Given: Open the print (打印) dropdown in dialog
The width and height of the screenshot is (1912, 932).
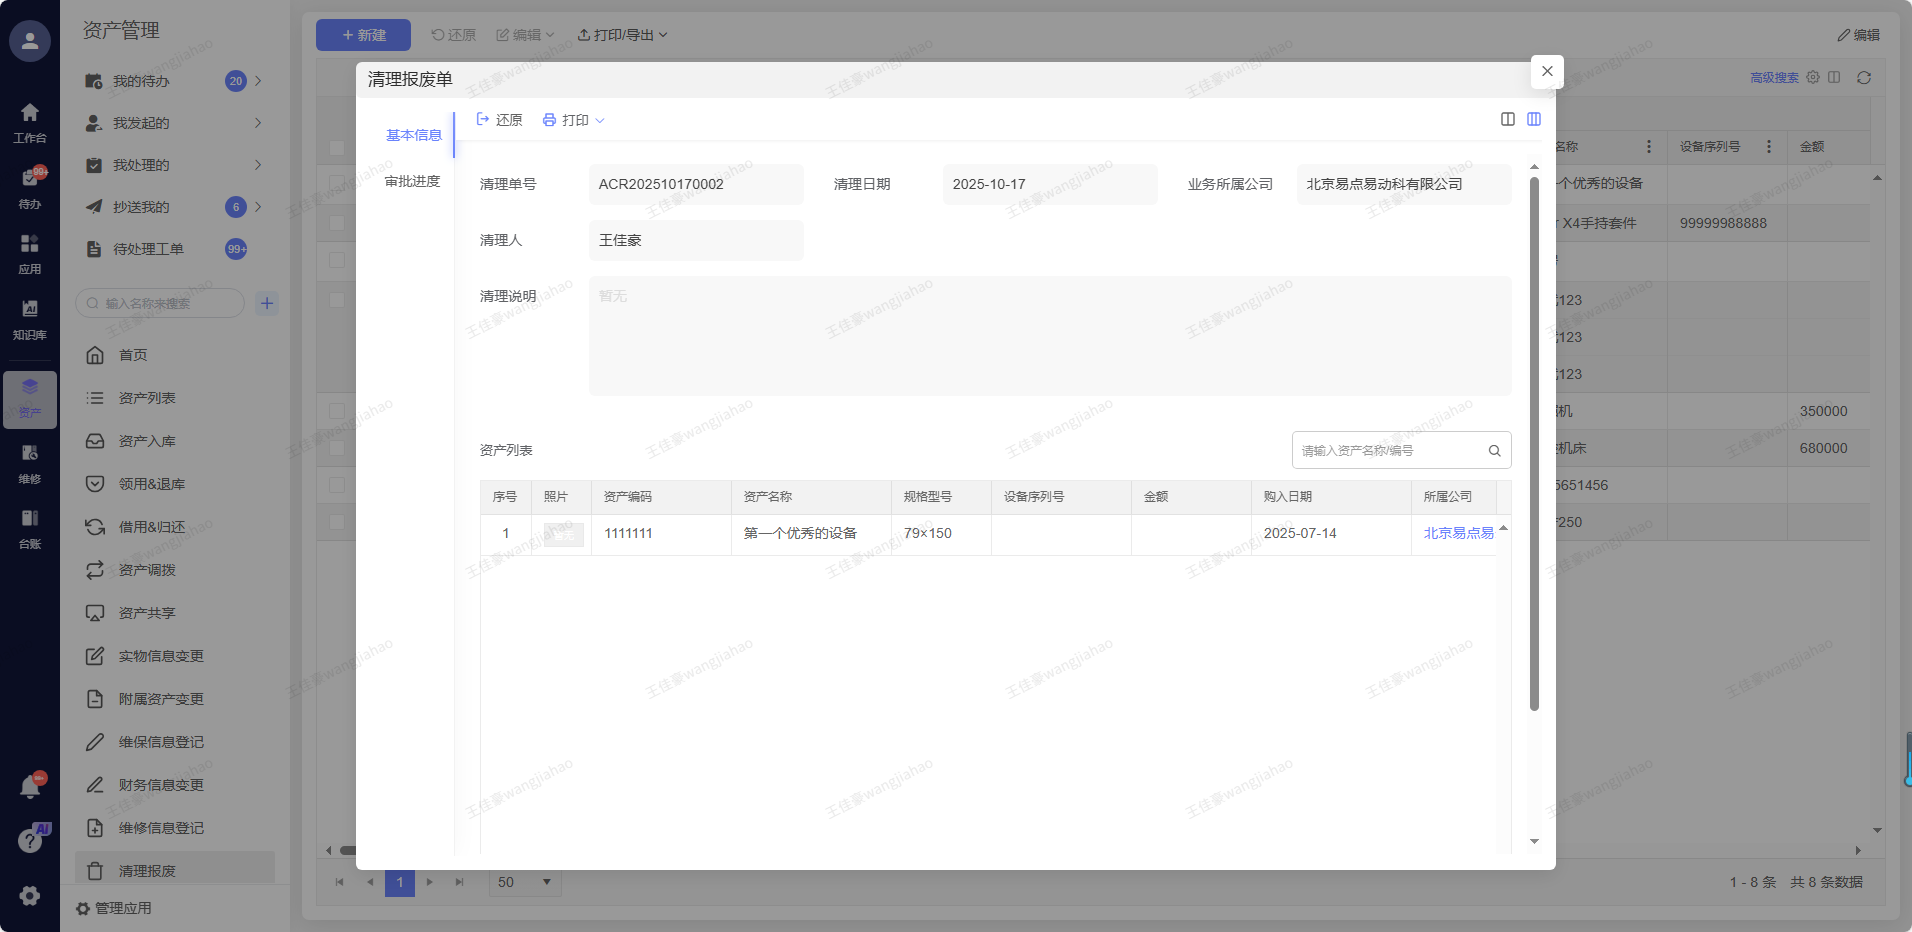Looking at the screenshot, I should 574,120.
